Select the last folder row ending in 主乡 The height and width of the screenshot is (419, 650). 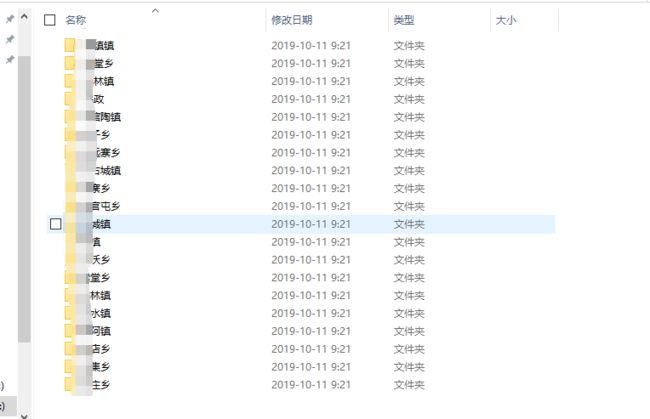click(x=301, y=385)
